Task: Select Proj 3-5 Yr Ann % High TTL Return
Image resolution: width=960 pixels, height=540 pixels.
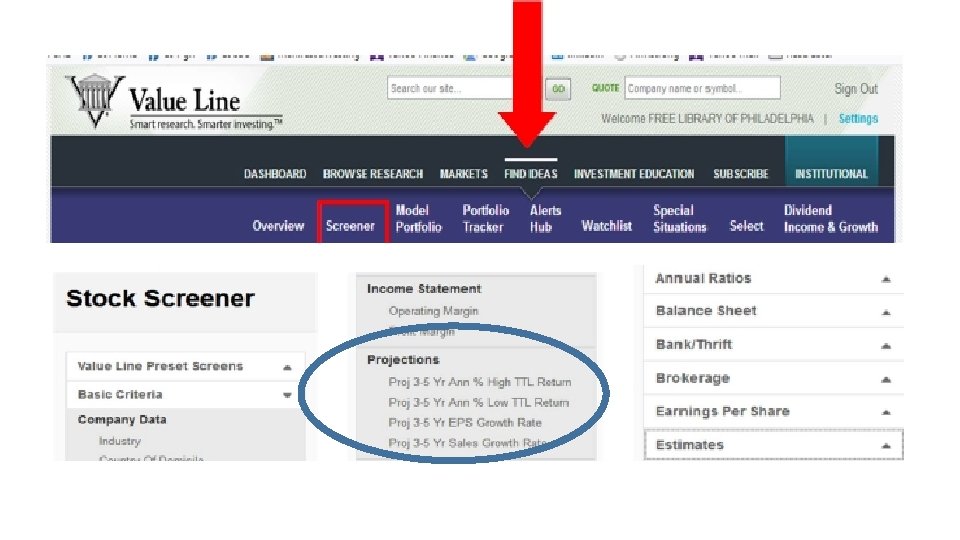Action: [x=479, y=382]
